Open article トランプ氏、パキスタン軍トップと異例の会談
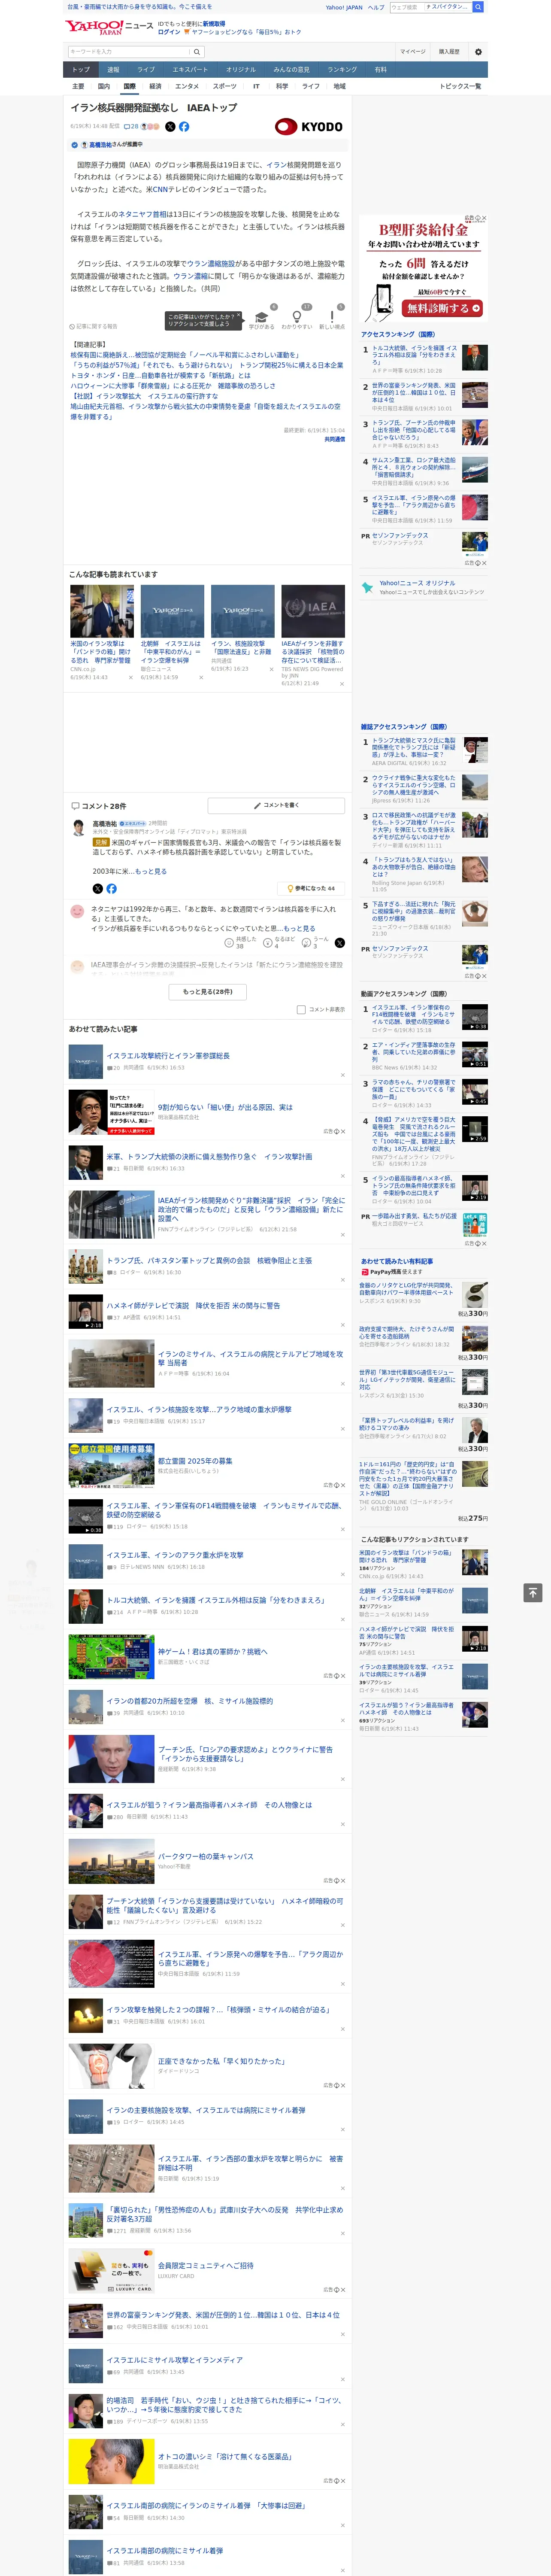 [x=209, y=1261]
